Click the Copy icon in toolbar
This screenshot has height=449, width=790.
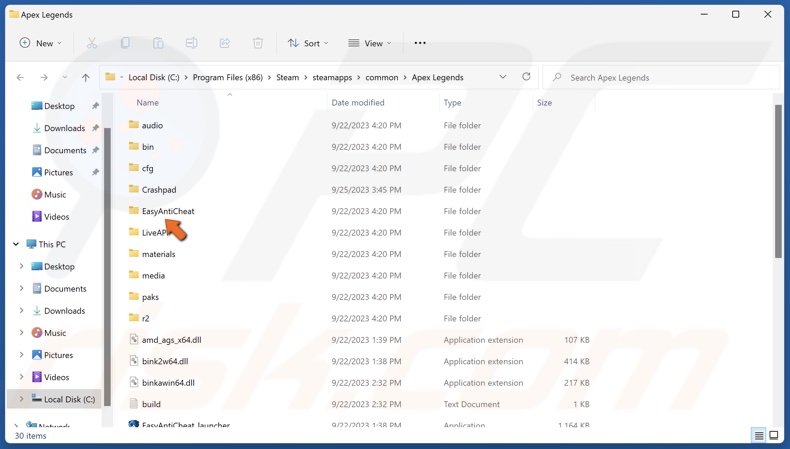(x=125, y=43)
